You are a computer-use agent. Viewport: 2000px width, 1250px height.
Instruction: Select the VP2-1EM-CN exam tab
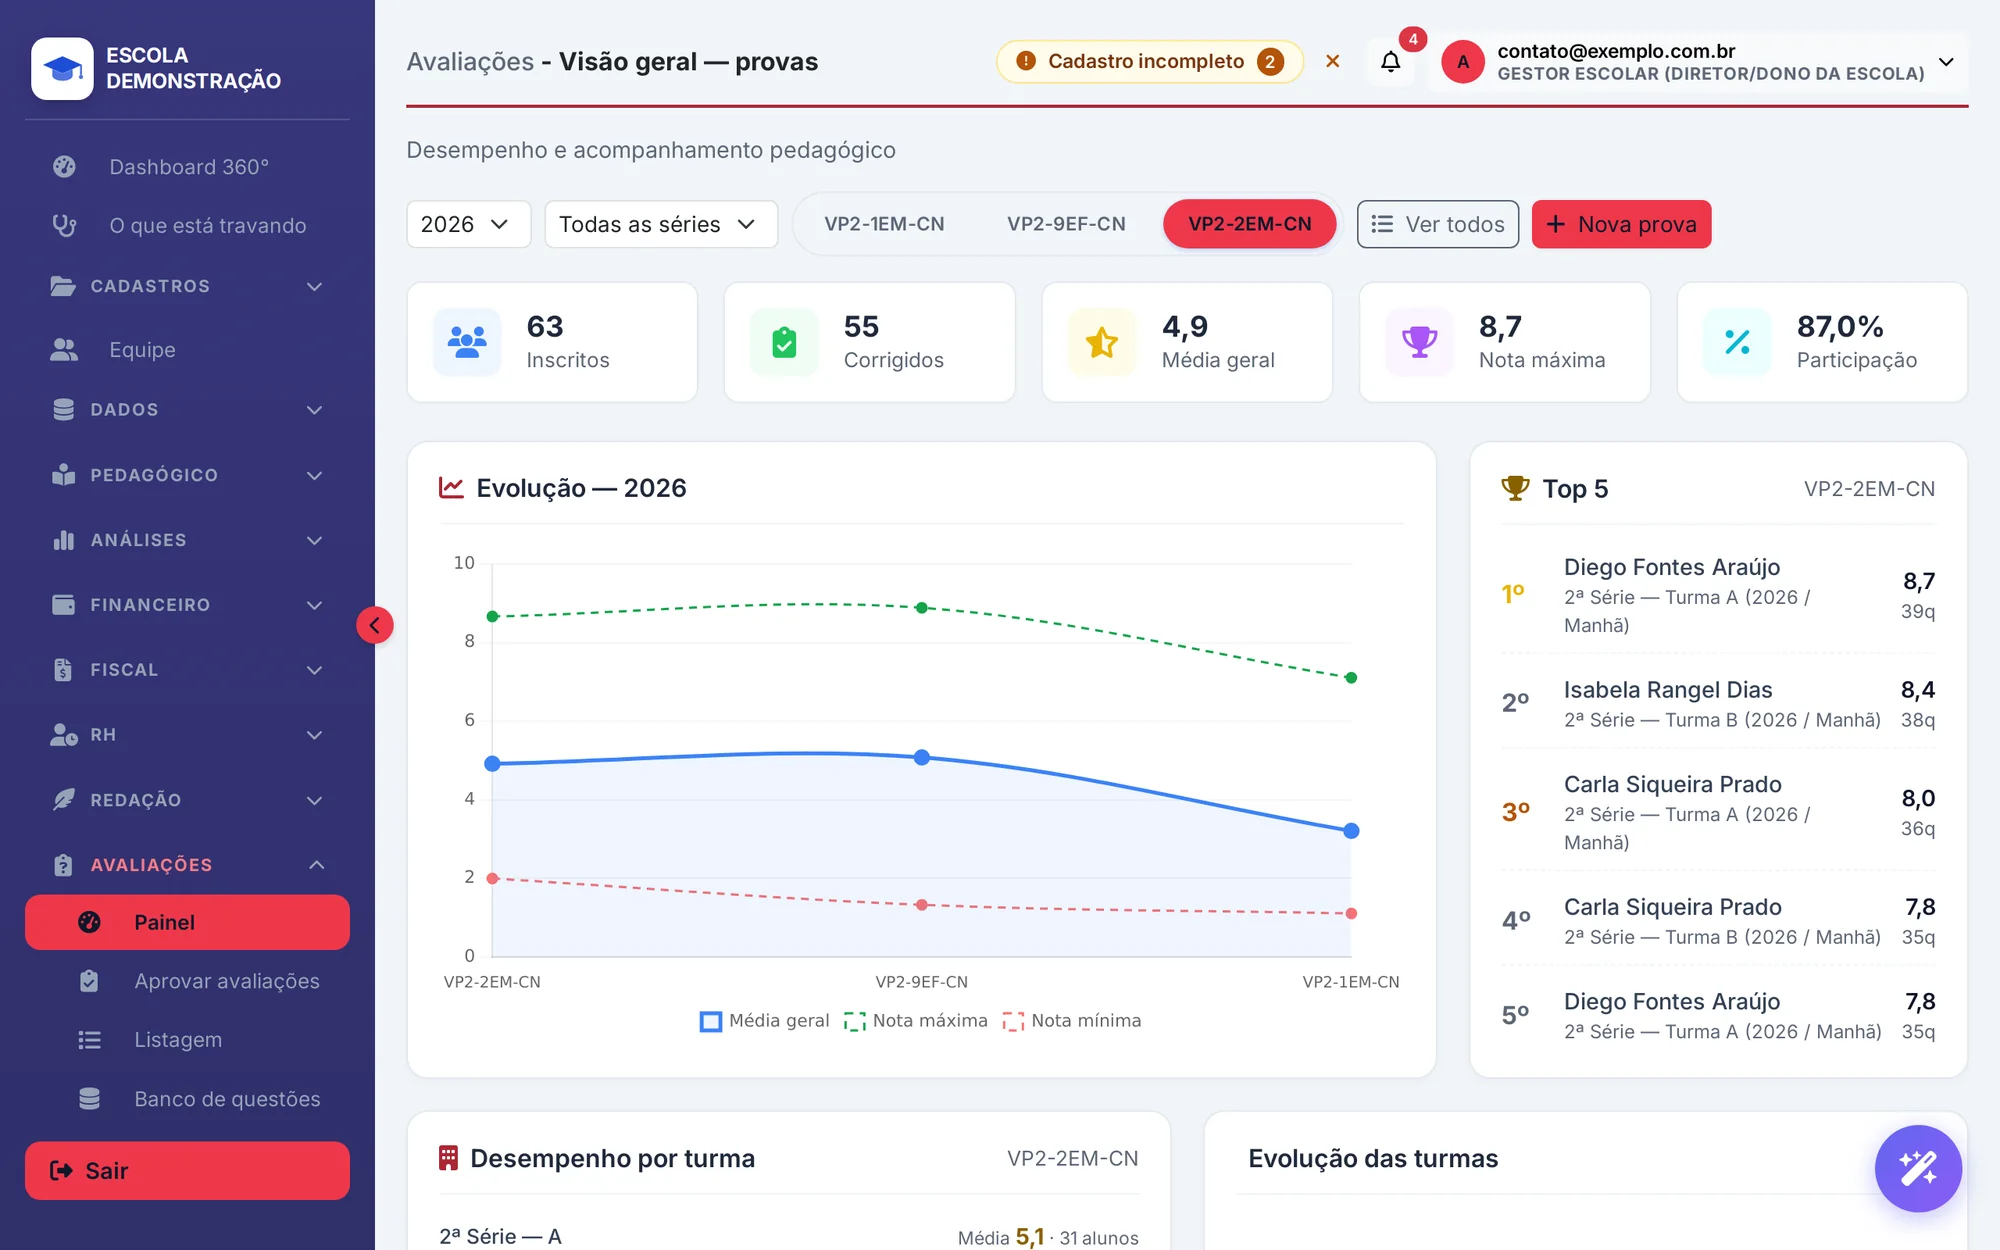(884, 224)
